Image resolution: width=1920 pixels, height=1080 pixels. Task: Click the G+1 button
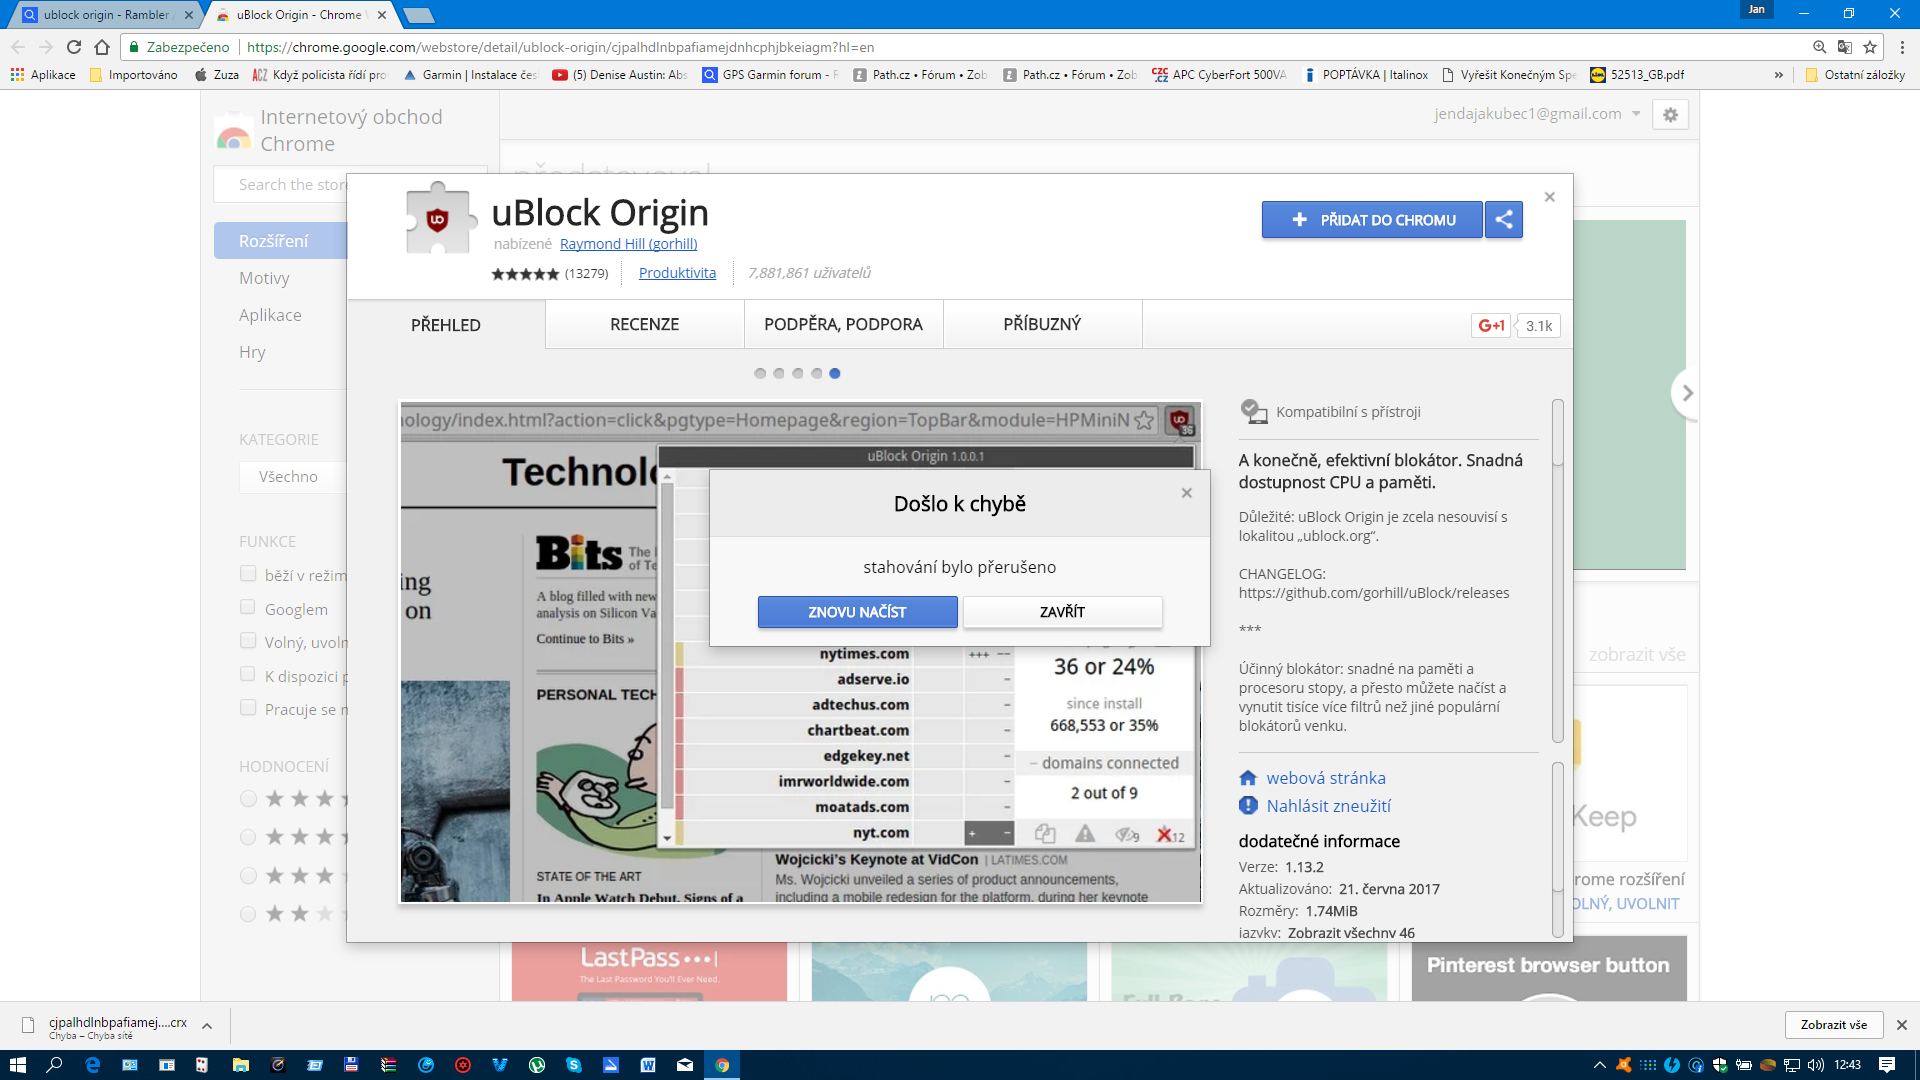pos(1491,325)
